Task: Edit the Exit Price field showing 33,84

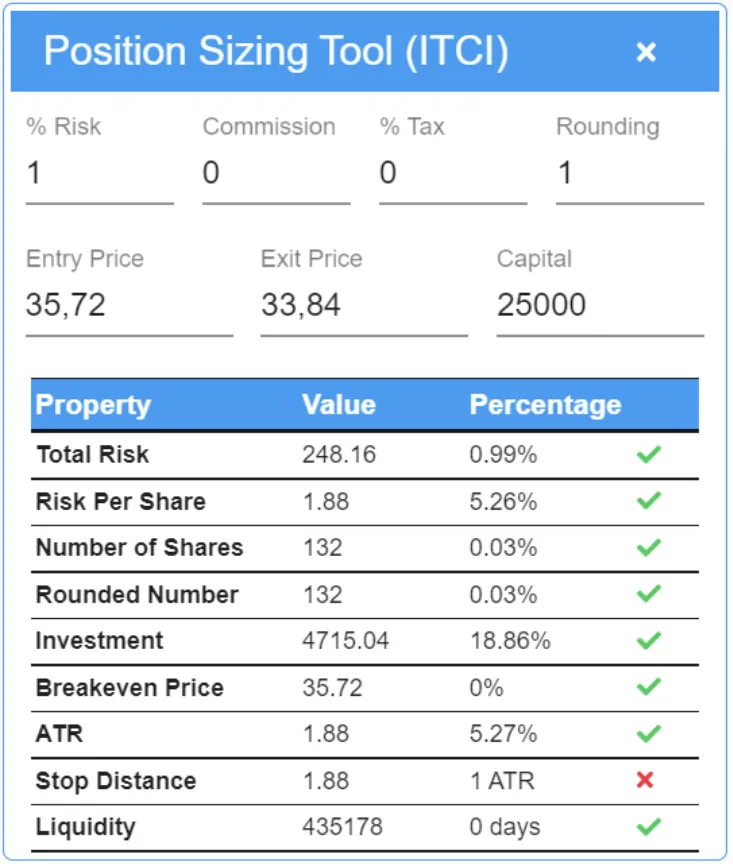Action: point(364,306)
